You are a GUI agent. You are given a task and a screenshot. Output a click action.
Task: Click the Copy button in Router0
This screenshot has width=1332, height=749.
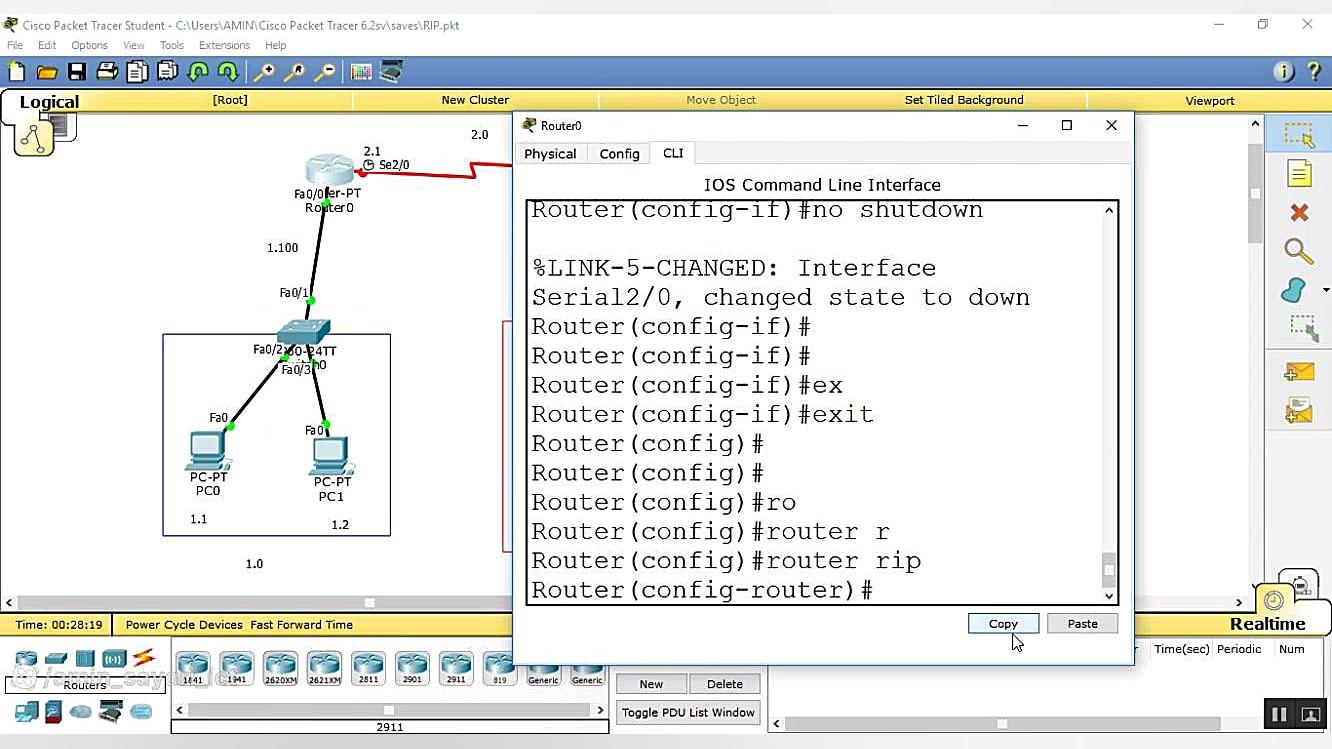click(1003, 623)
